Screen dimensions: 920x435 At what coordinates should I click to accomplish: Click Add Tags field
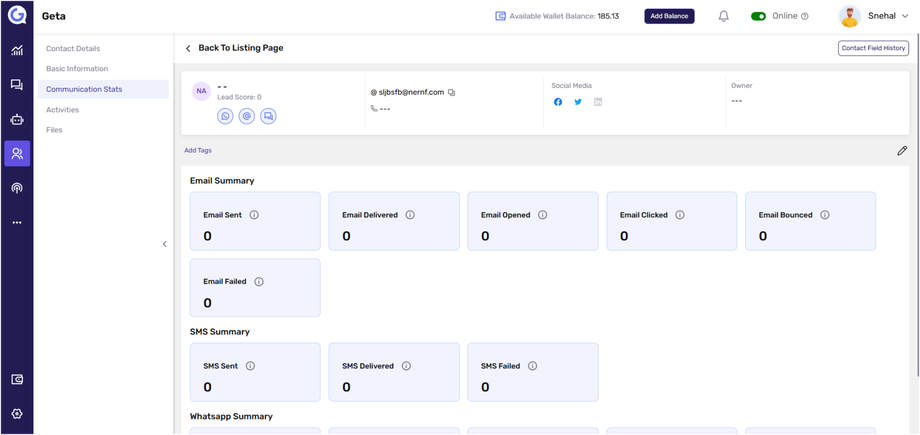(x=198, y=151)
